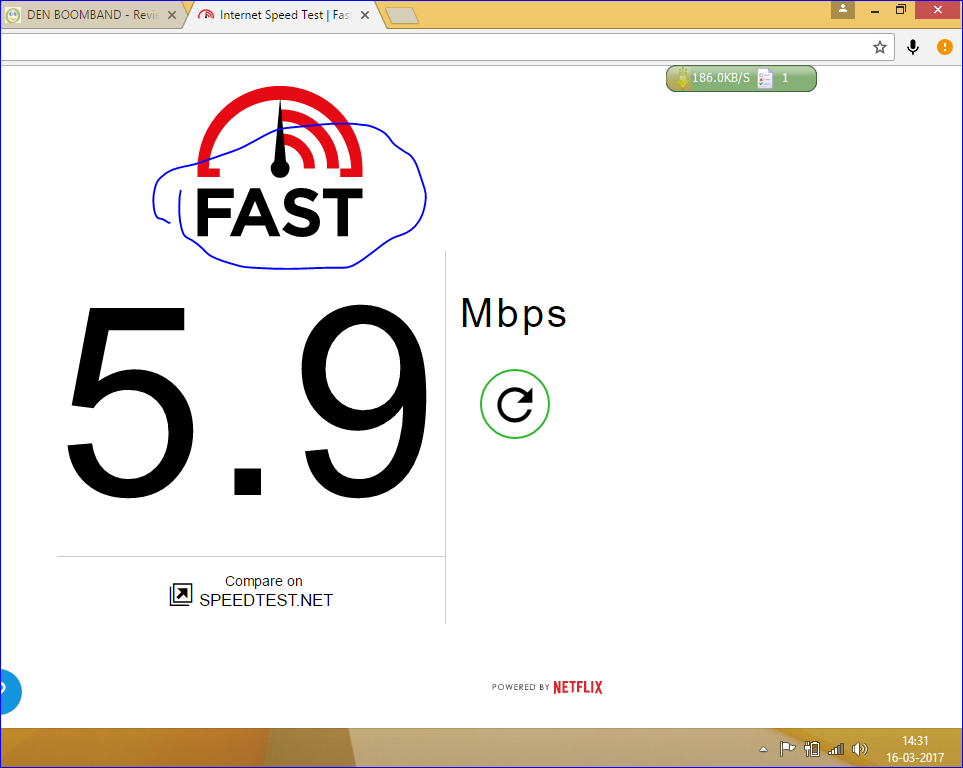This screenshot has width=963, height=768.
Task: Open a new tab with the blank tab button
Action: [403, 15]
